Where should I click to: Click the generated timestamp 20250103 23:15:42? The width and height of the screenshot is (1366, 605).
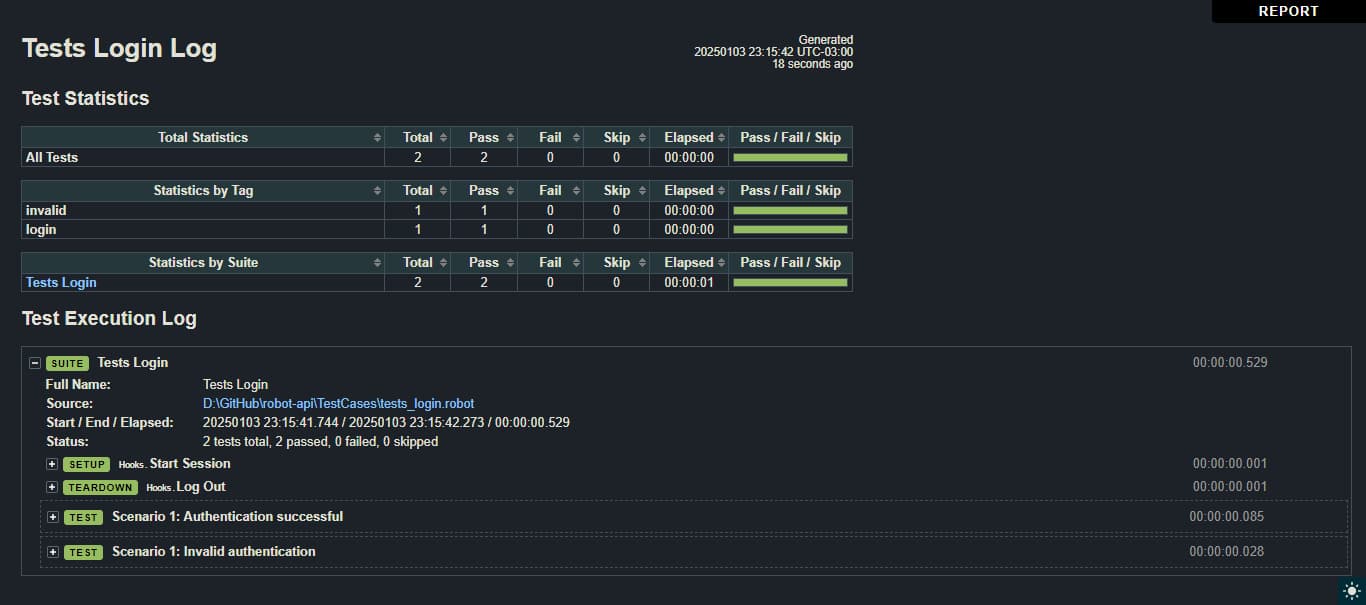point(773,52)
